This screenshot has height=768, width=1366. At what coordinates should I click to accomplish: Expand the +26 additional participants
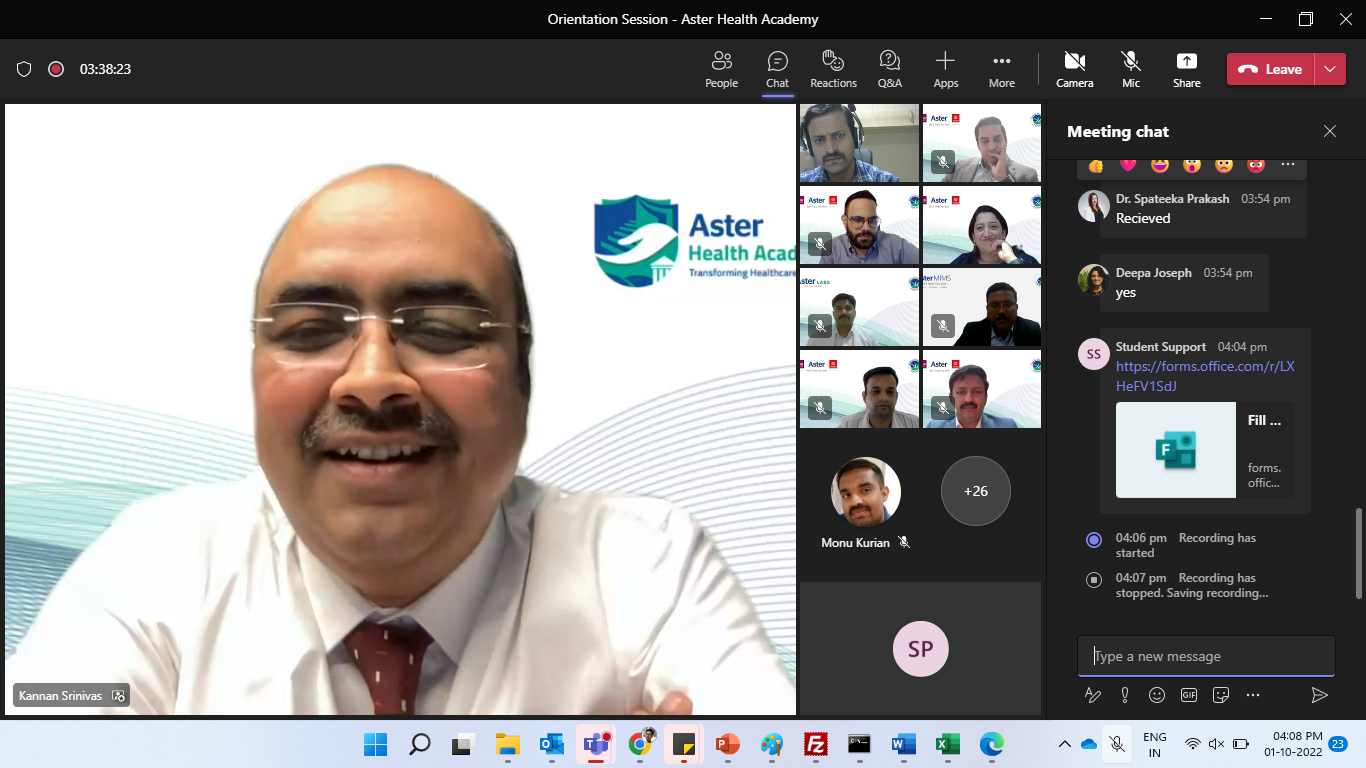click(x=975, y=491)
